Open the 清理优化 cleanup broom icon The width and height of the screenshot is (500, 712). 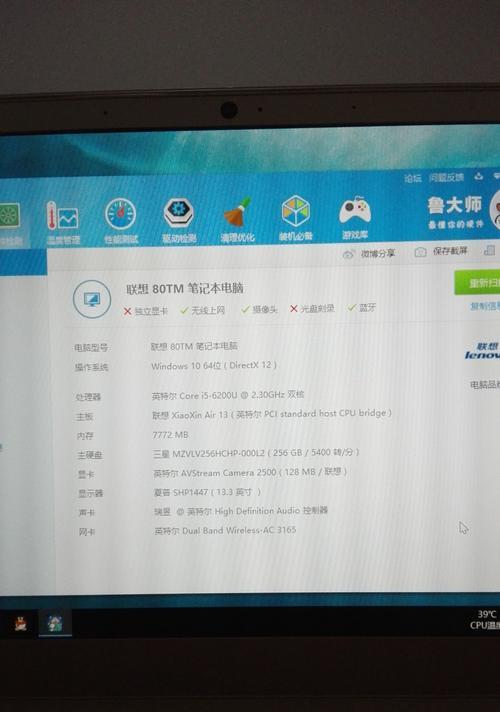point(237,212)
